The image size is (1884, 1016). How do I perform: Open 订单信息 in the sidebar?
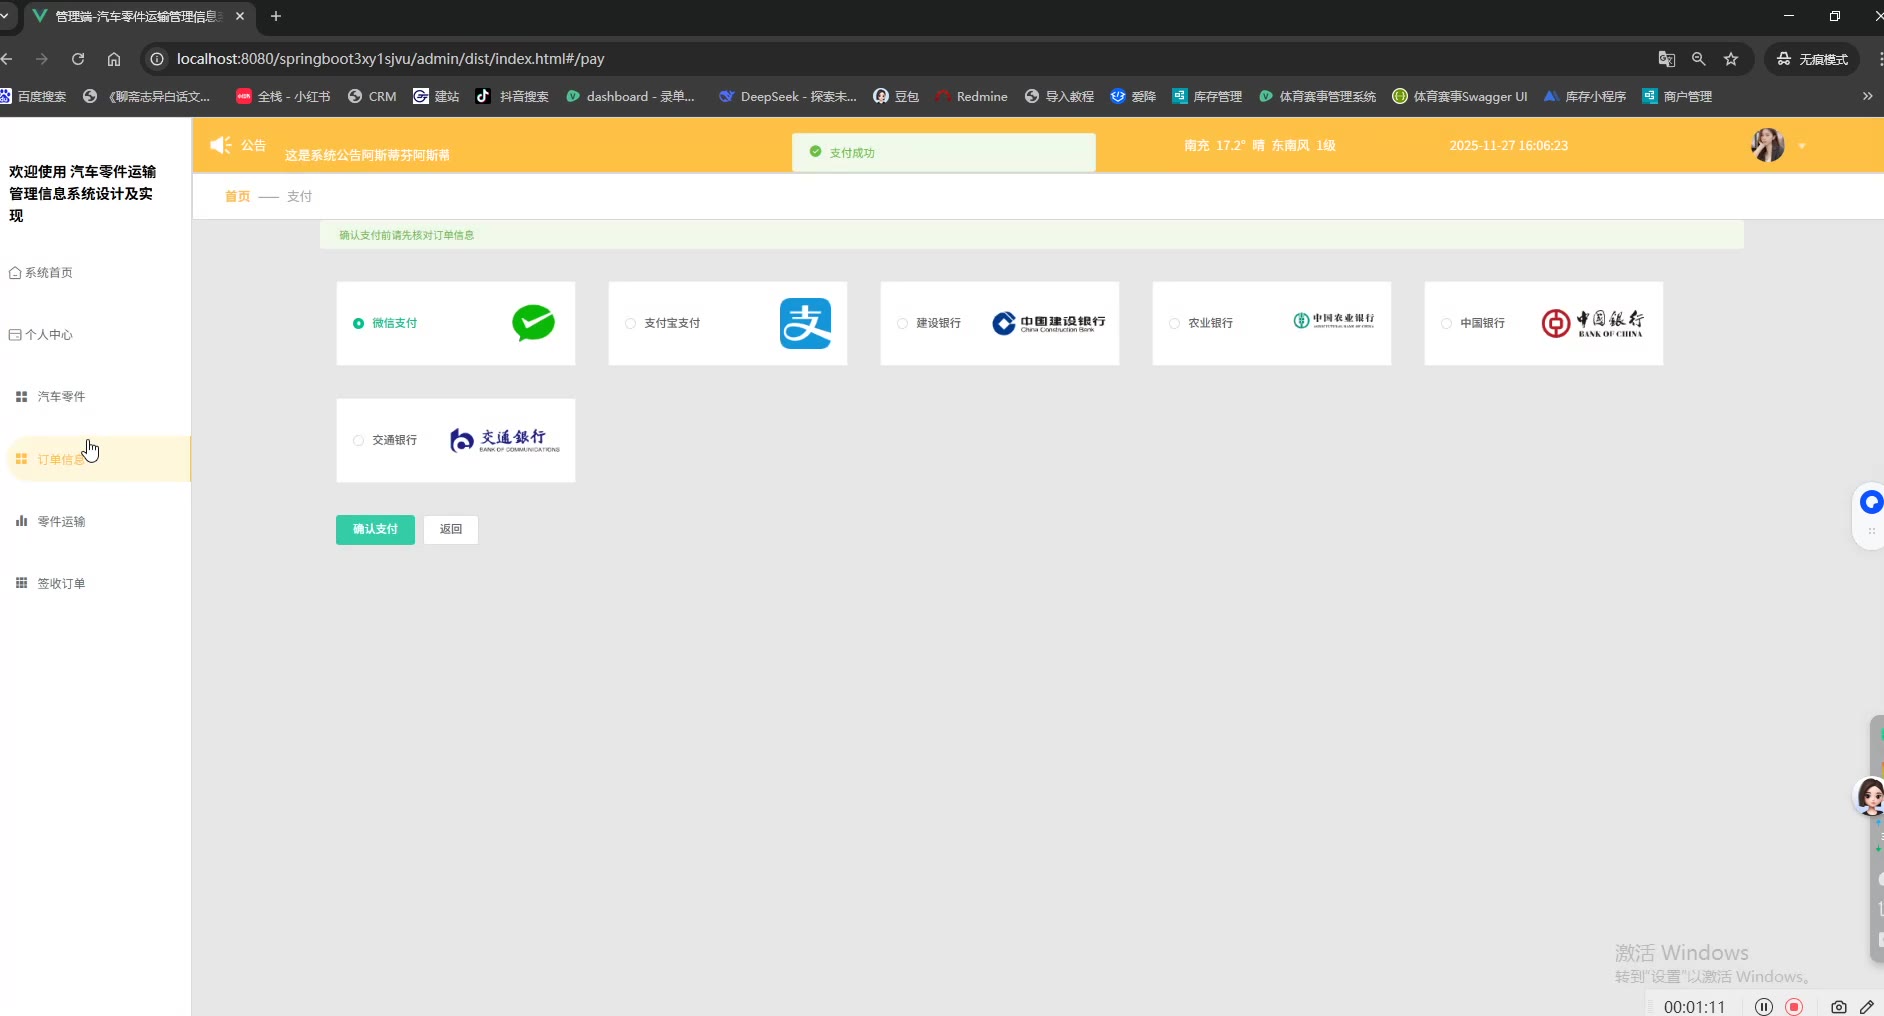point(98,459)
